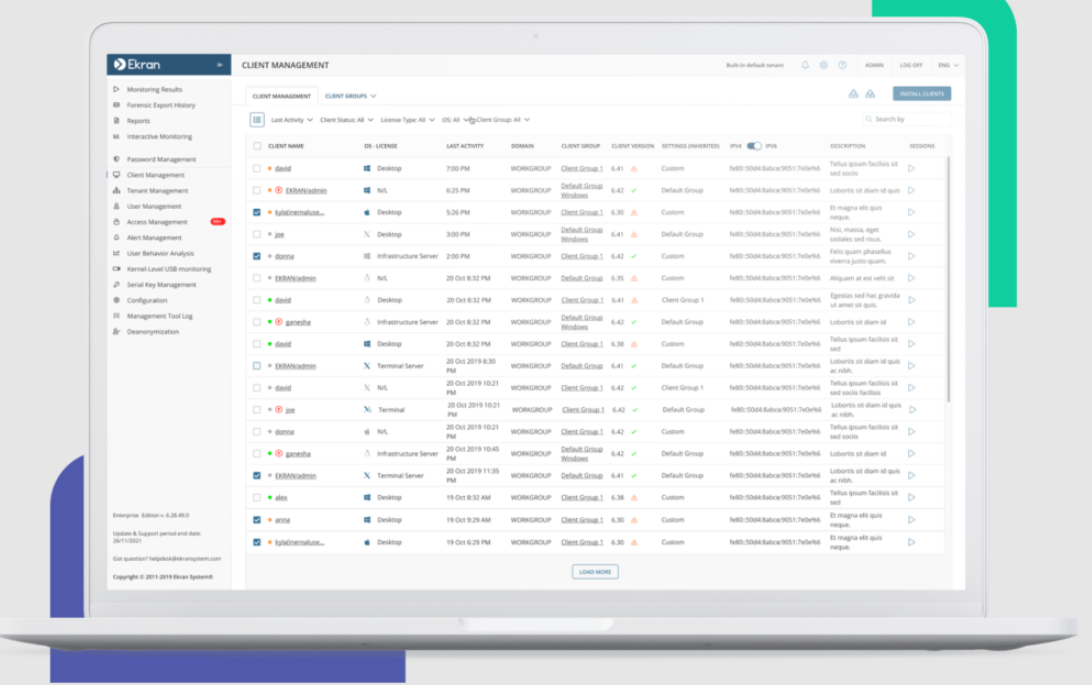Open the anna client name link
Image resolution: width=1092 pixels, height=685 pixels.
(x=282, y=519)
